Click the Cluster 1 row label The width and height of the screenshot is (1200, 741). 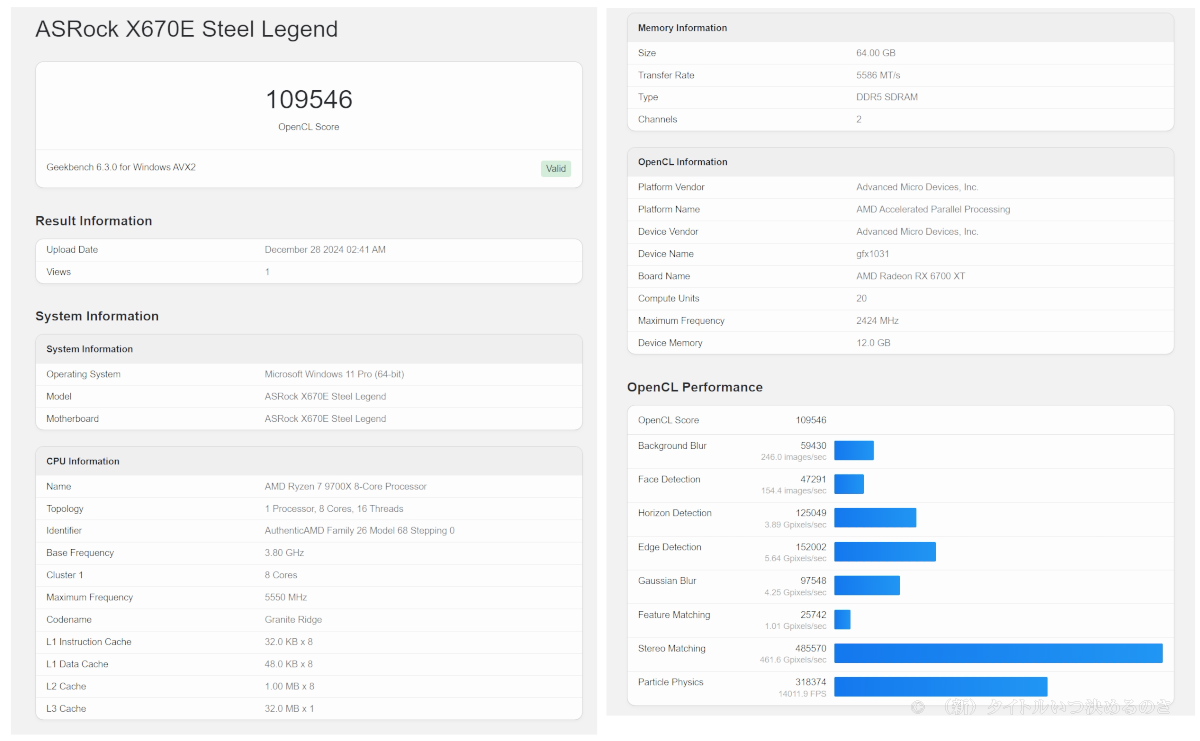click(x=65, y=575)
